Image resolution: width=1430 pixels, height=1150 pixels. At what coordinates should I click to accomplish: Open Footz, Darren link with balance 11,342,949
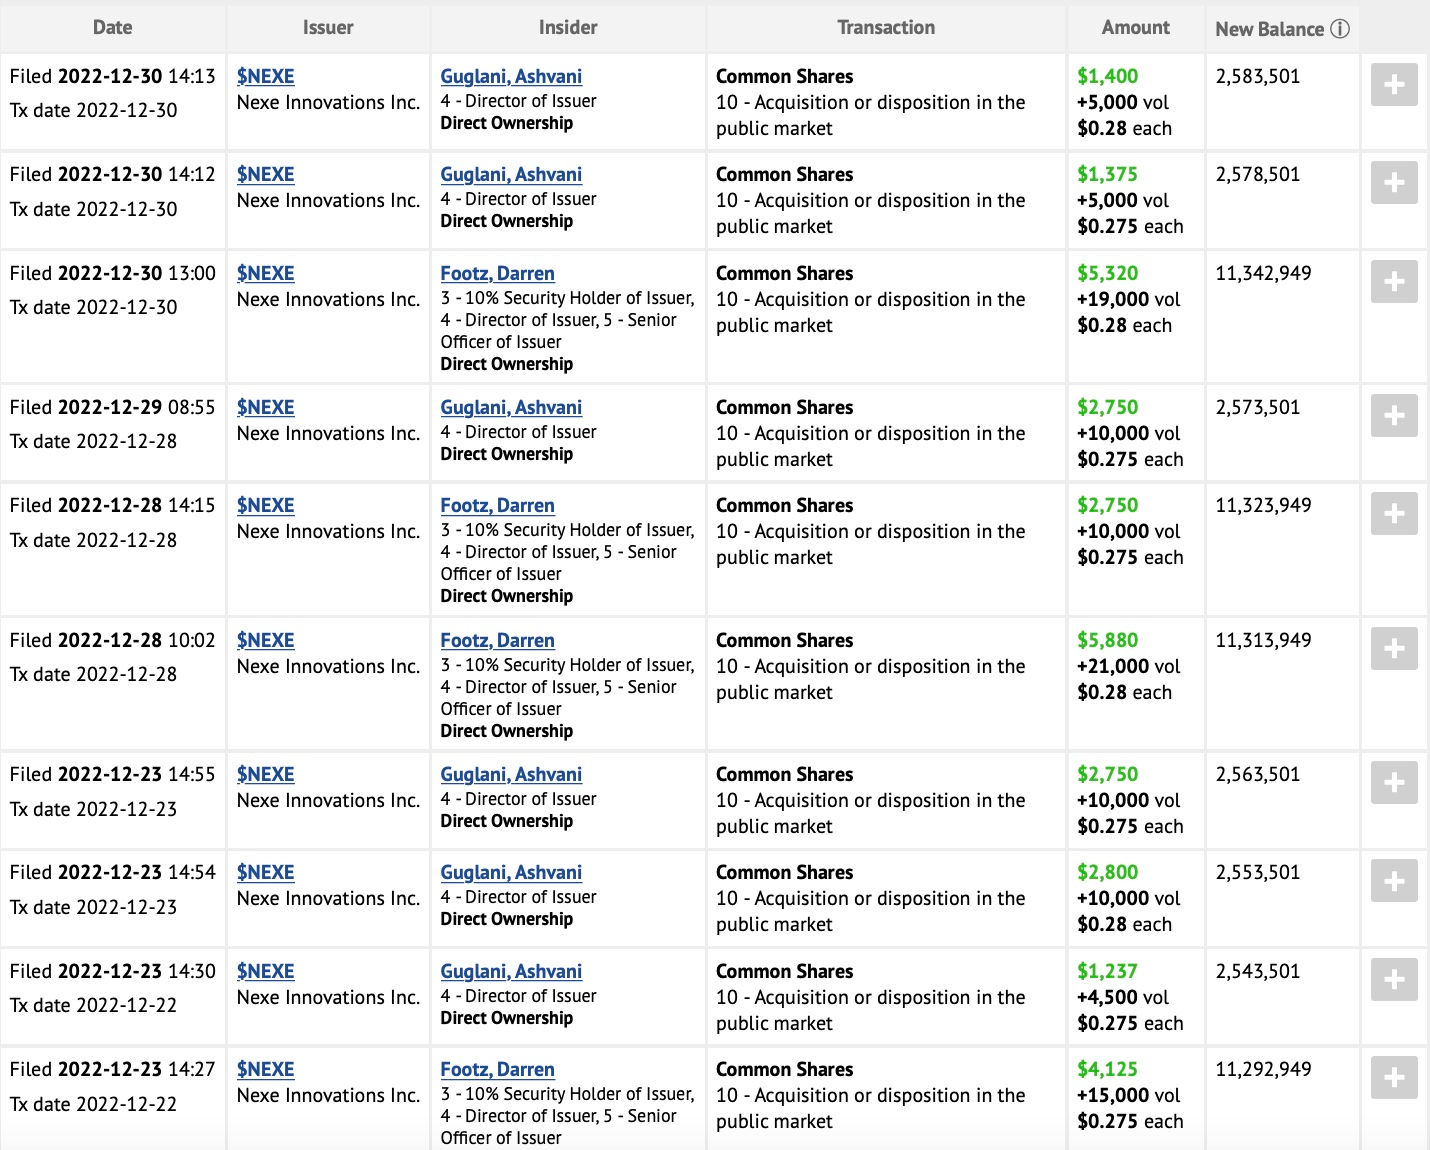point(497,273)
